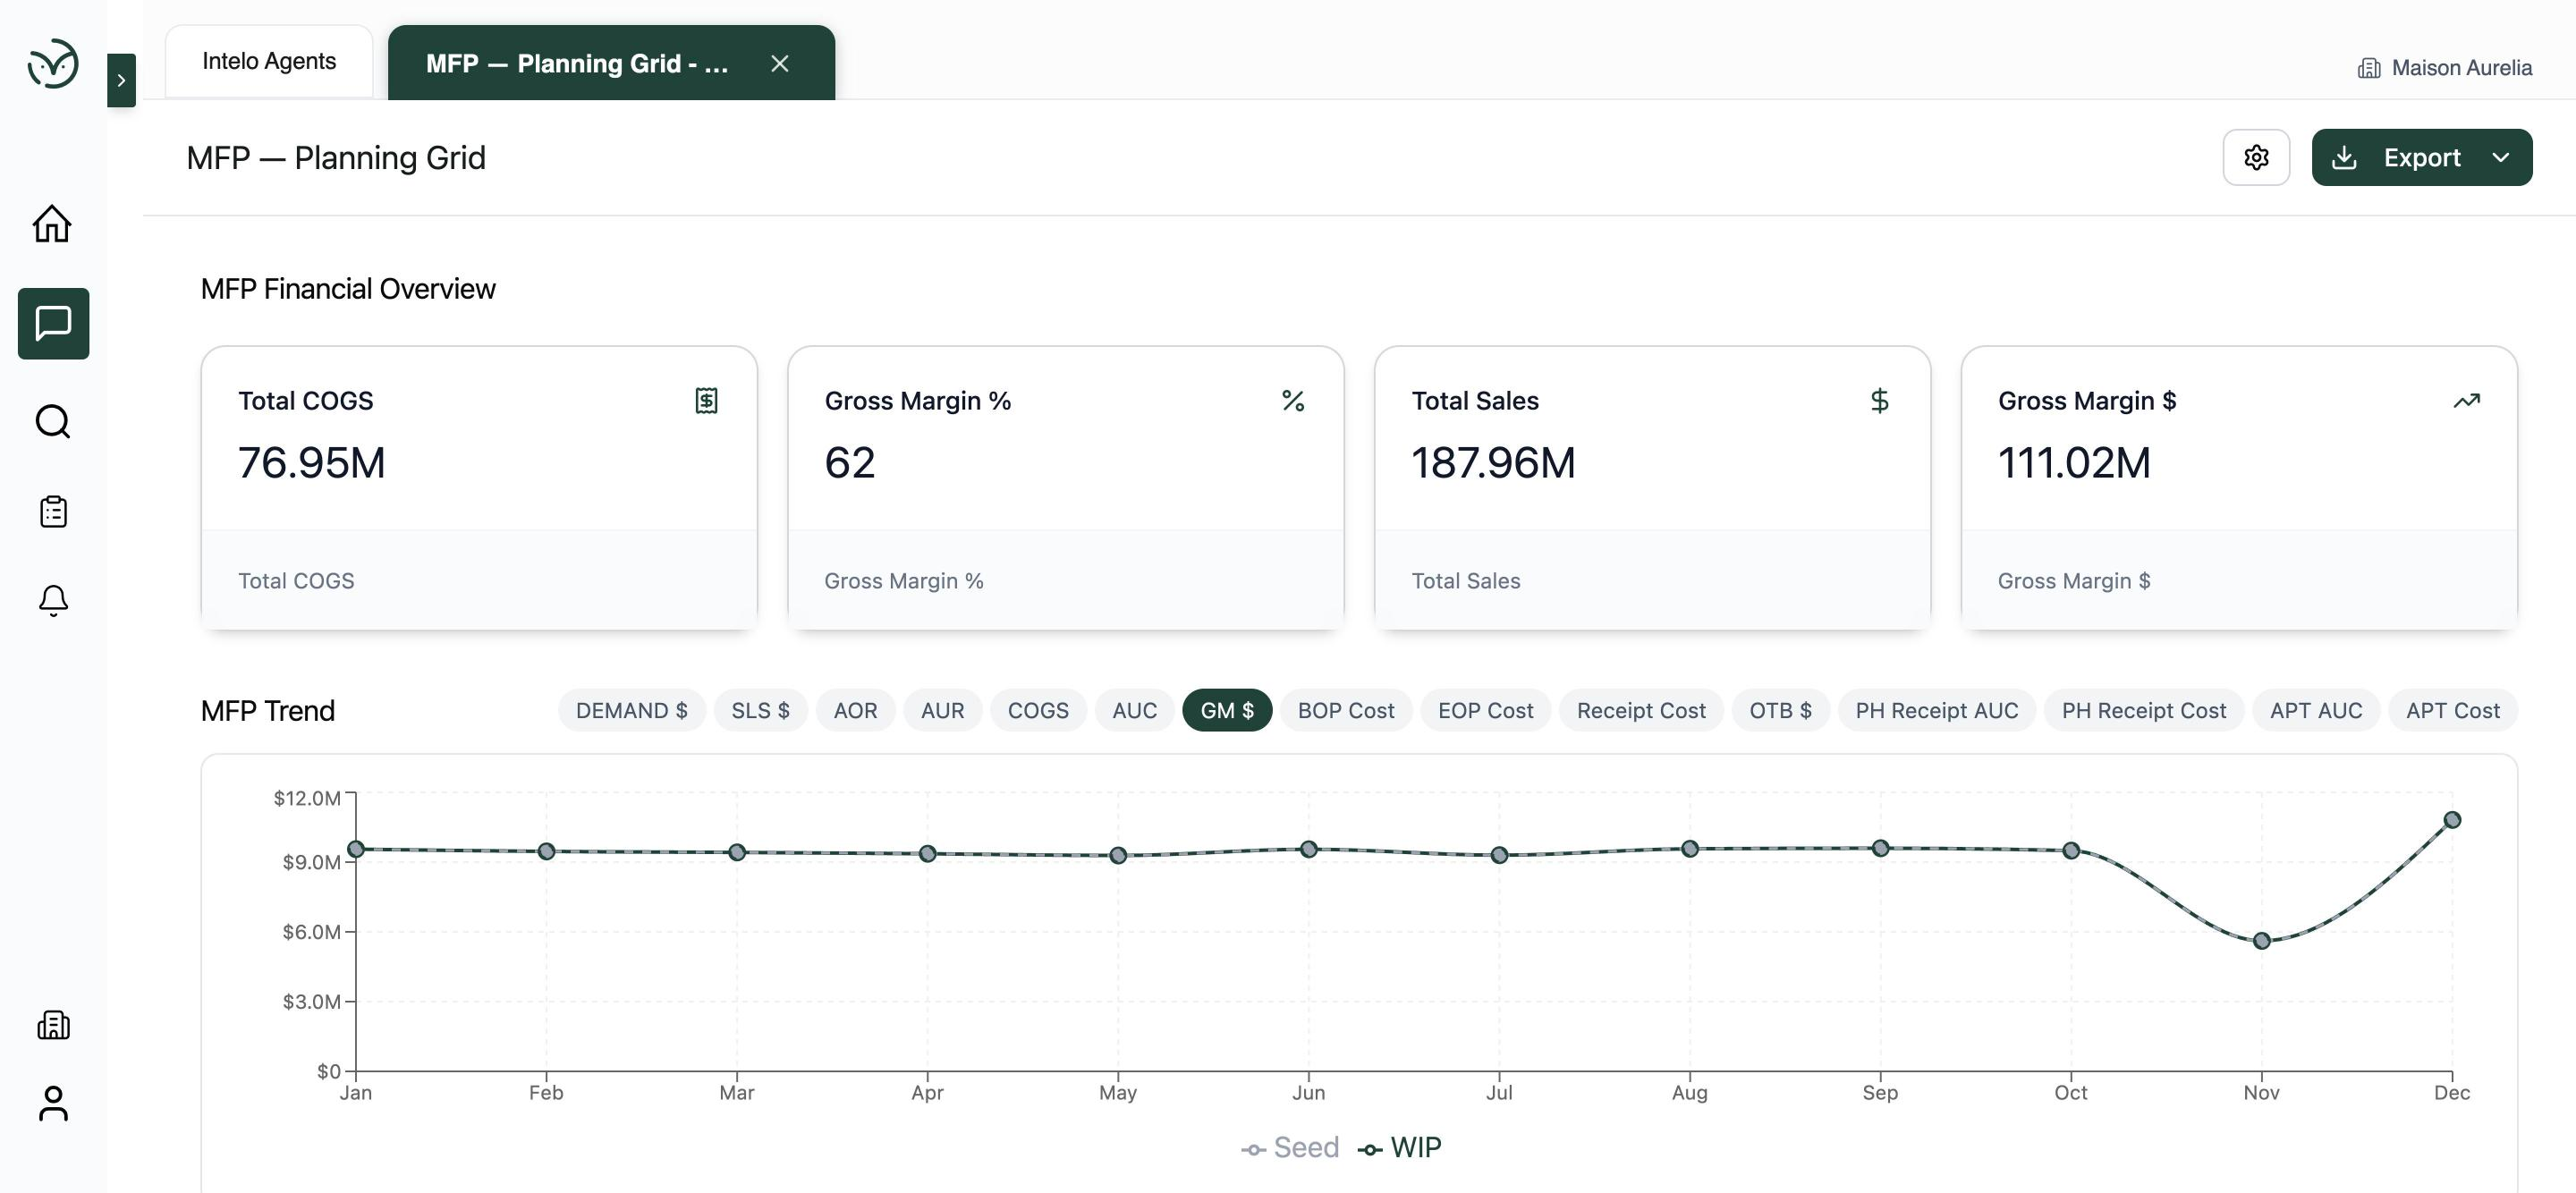Open the clipboard tasks icon in the sidebar
The image size is (2576, 1193).
click(53, 511)
